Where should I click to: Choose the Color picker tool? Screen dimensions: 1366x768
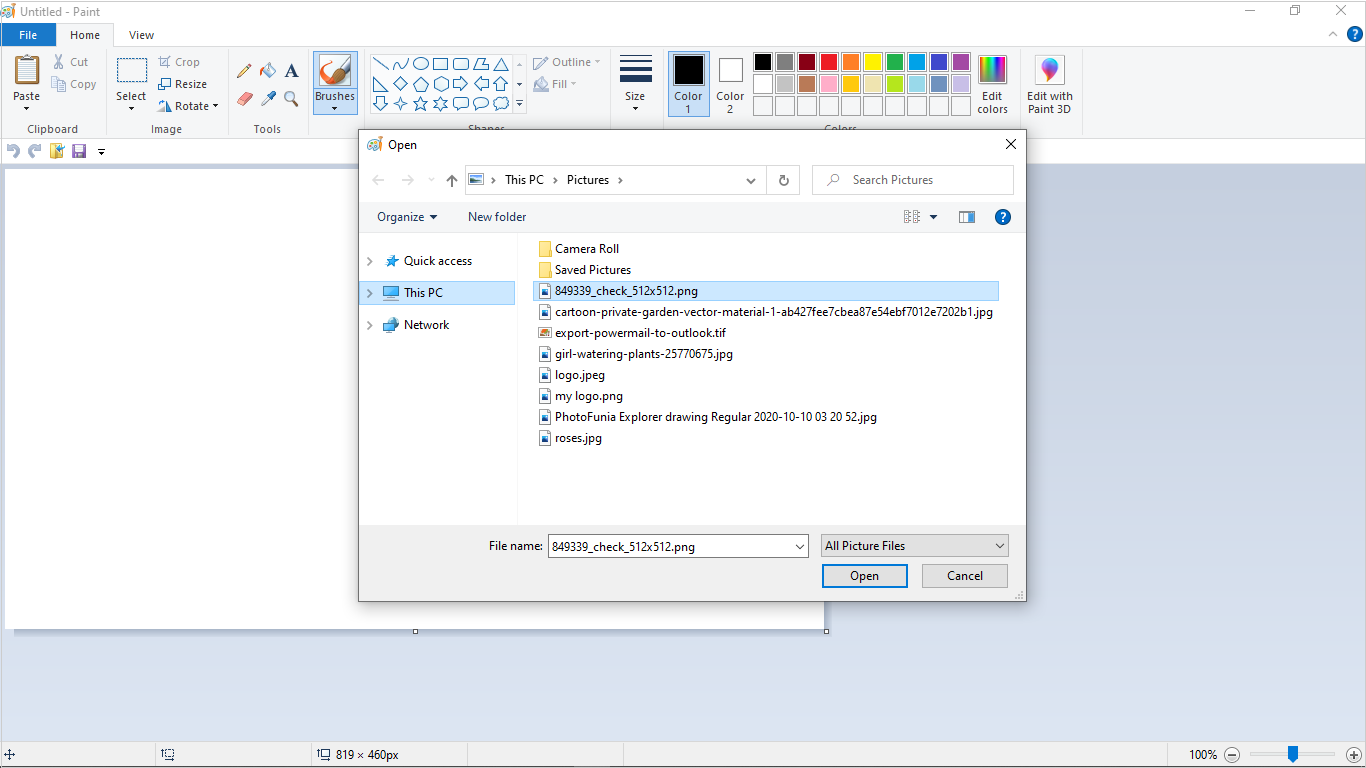click(267, 99)
